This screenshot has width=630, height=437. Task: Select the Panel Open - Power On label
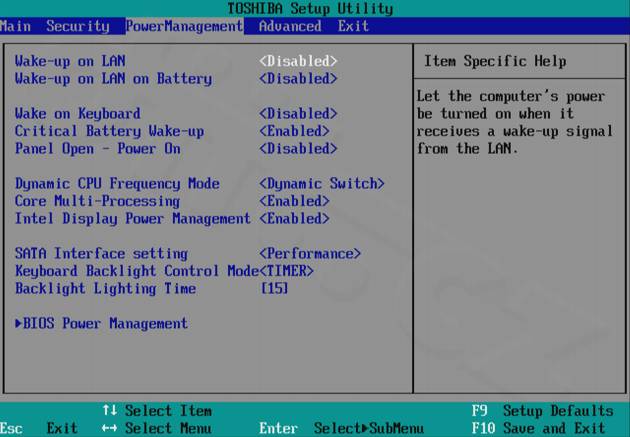click(98, 149)
